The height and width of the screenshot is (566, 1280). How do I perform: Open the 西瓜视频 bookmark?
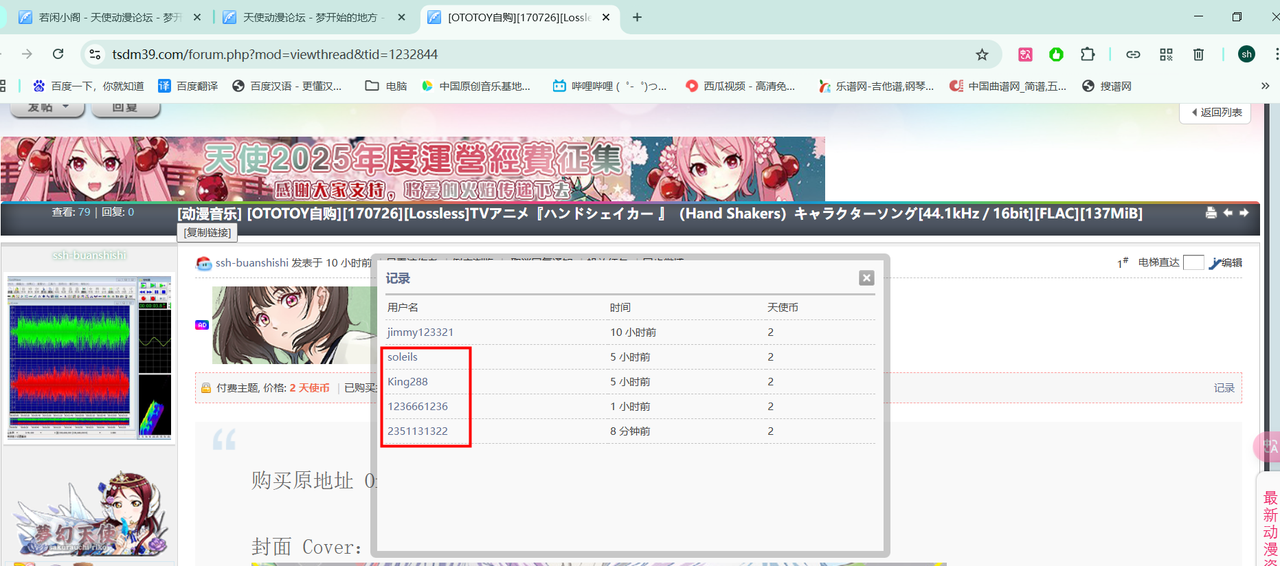click(741, 86)
